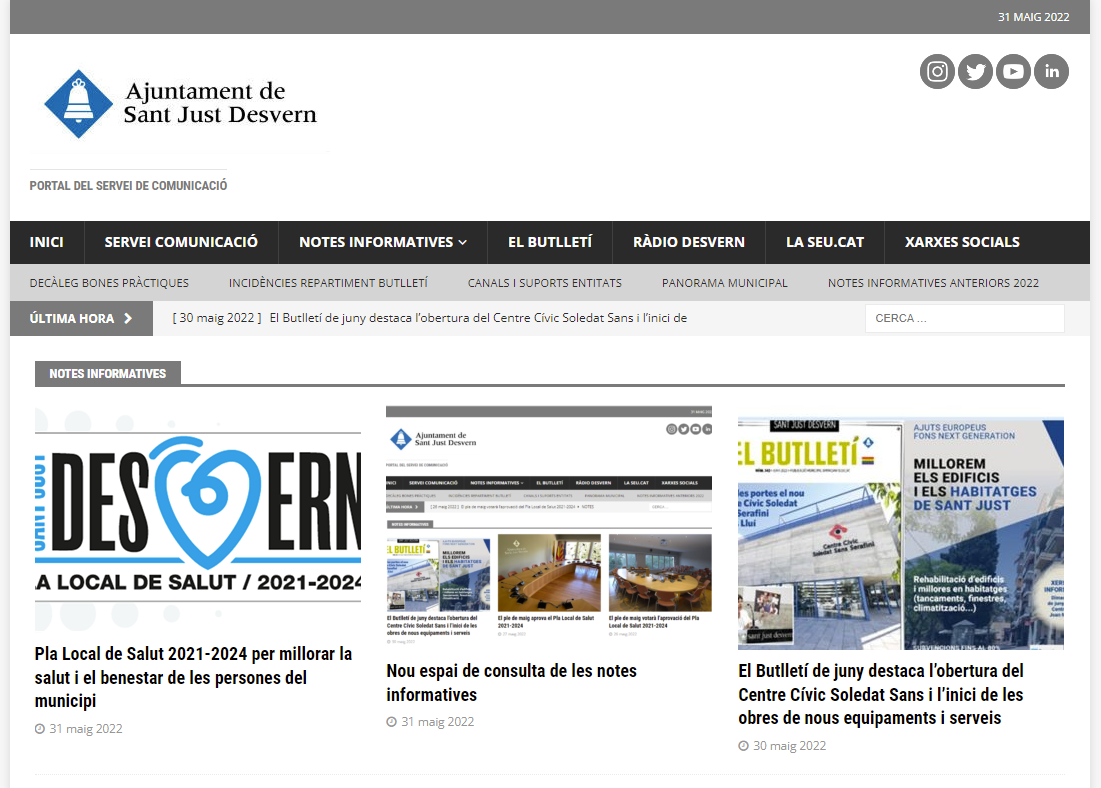Image resolution: width=1101 pixels, height=788 pixels.
Task: Open the YouTube social icon
Action: [1013, 71]
